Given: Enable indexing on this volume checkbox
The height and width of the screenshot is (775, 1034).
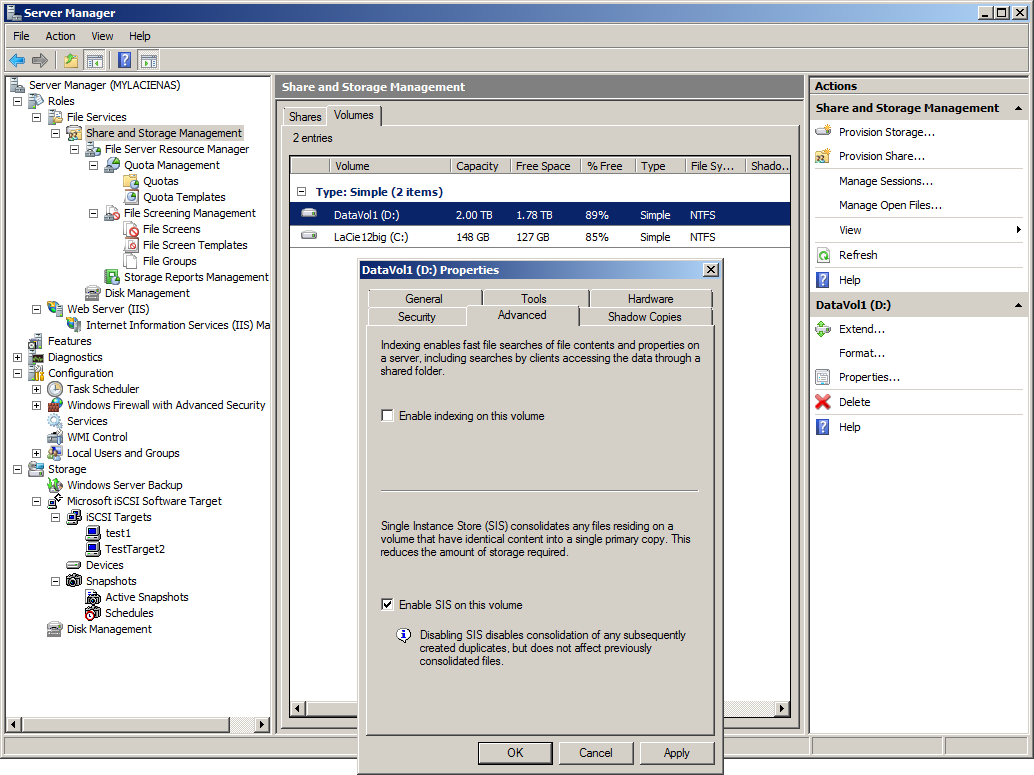Looking at the screenshot, I should tap(388, 416).
